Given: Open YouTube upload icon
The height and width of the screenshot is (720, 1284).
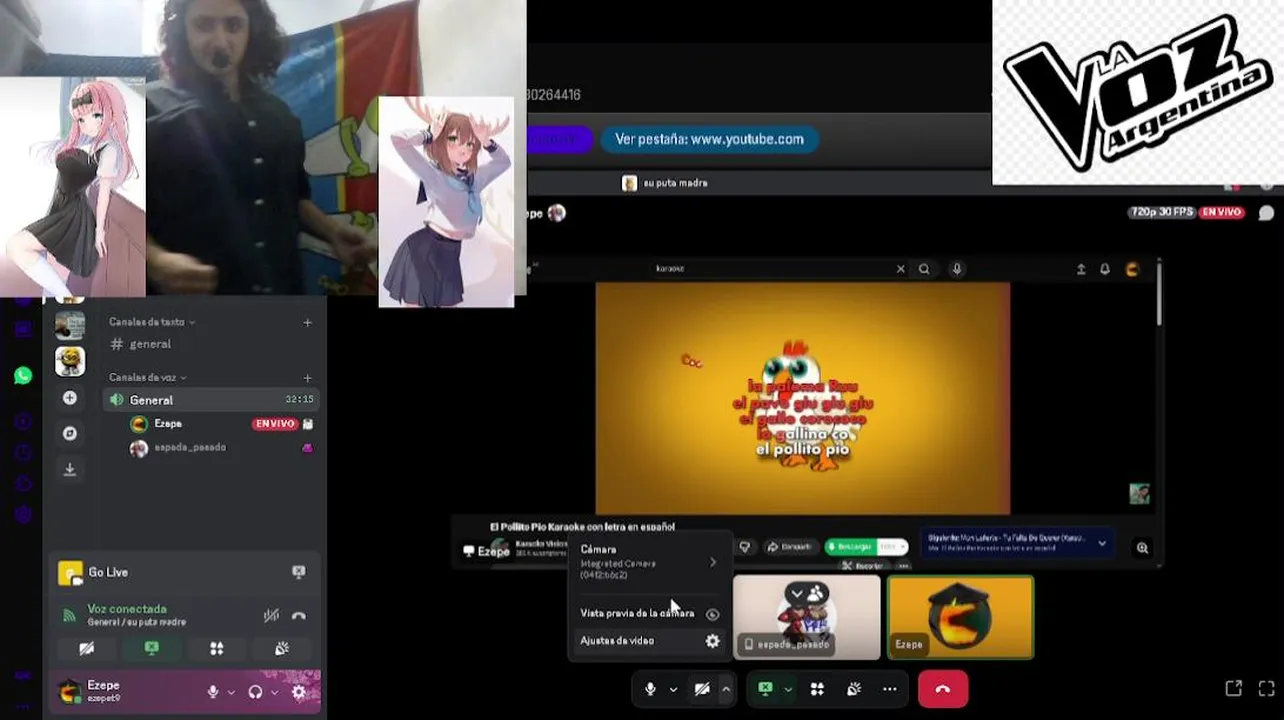Looking at the screenshot, I should pyautogui.click(x=1081, y=269).
